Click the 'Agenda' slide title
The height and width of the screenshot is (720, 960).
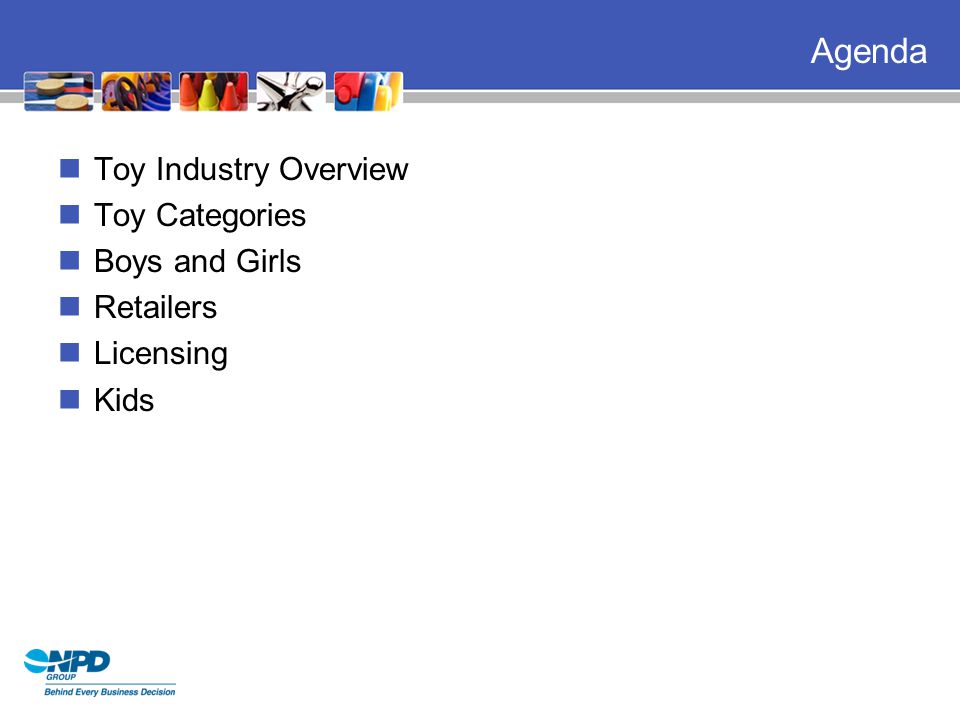click(x=868, y=52)
